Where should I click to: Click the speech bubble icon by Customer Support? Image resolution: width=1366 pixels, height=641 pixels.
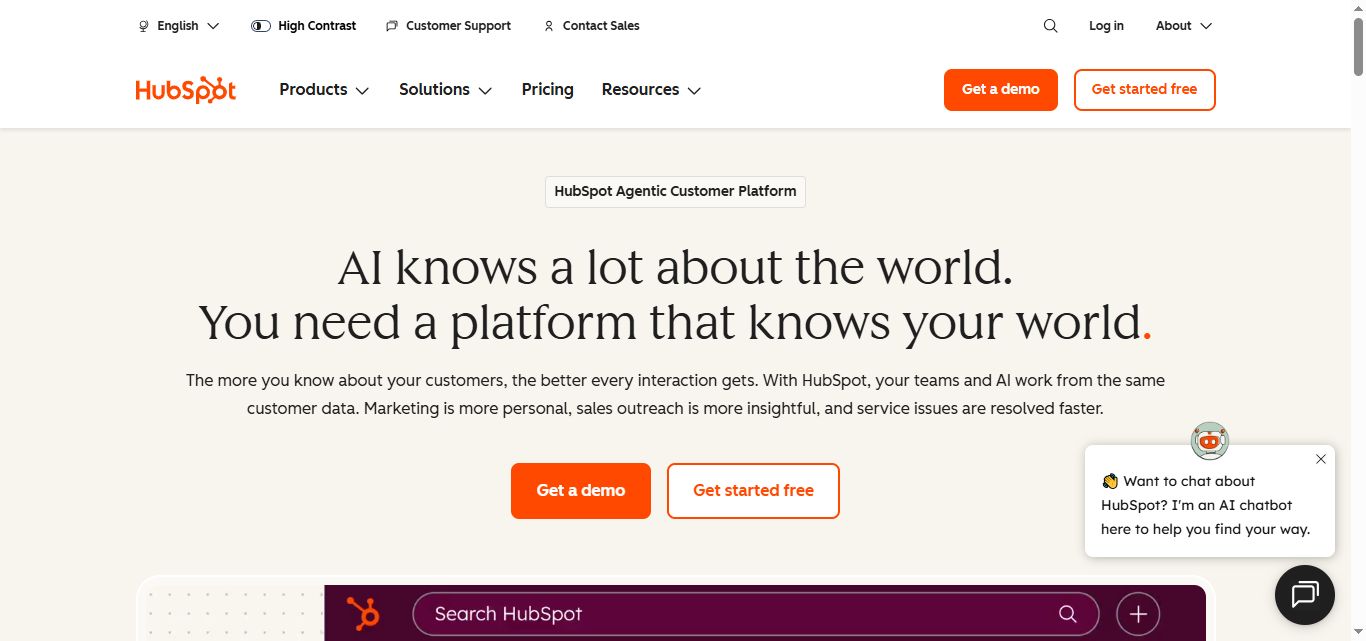[x=390, y=25]
